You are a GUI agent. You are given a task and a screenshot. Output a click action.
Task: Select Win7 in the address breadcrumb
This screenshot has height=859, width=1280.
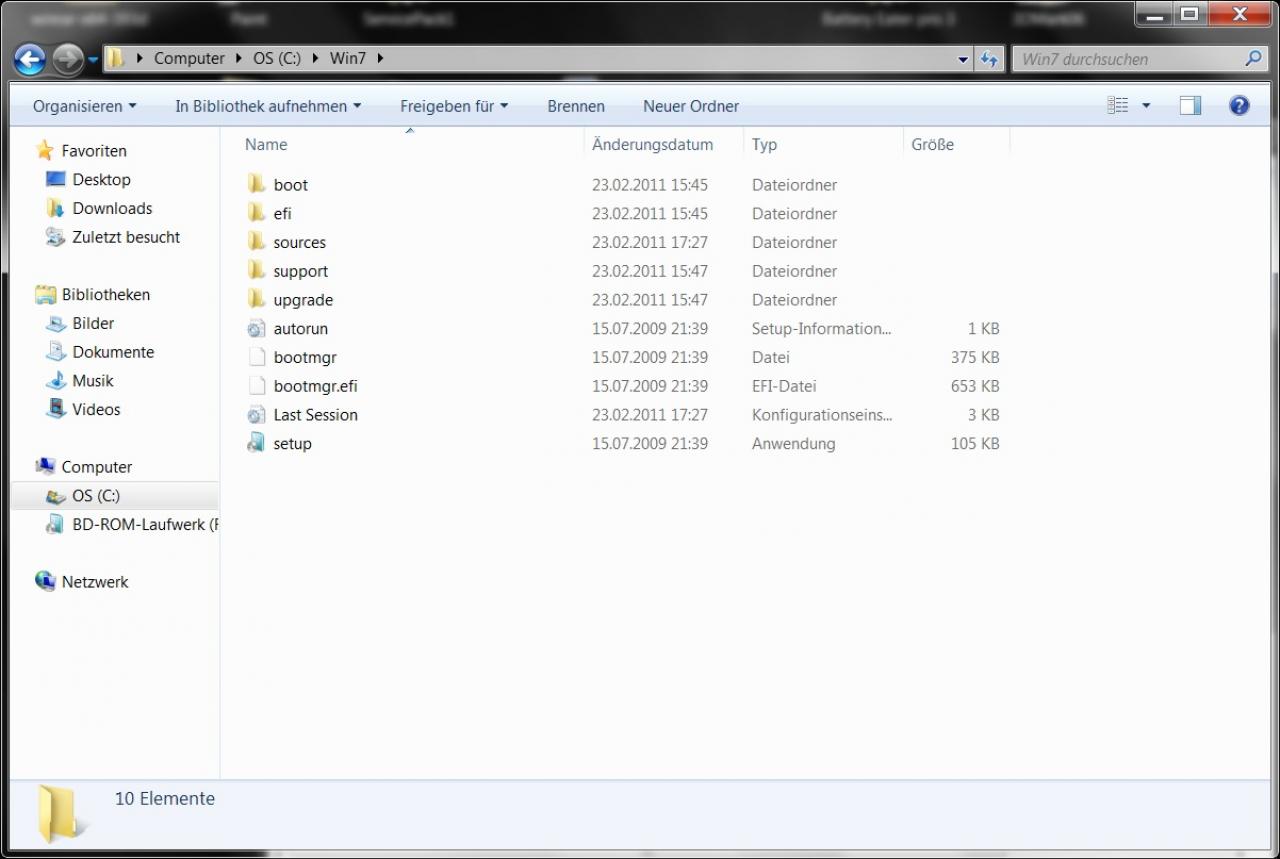click(x=348, y=58)
